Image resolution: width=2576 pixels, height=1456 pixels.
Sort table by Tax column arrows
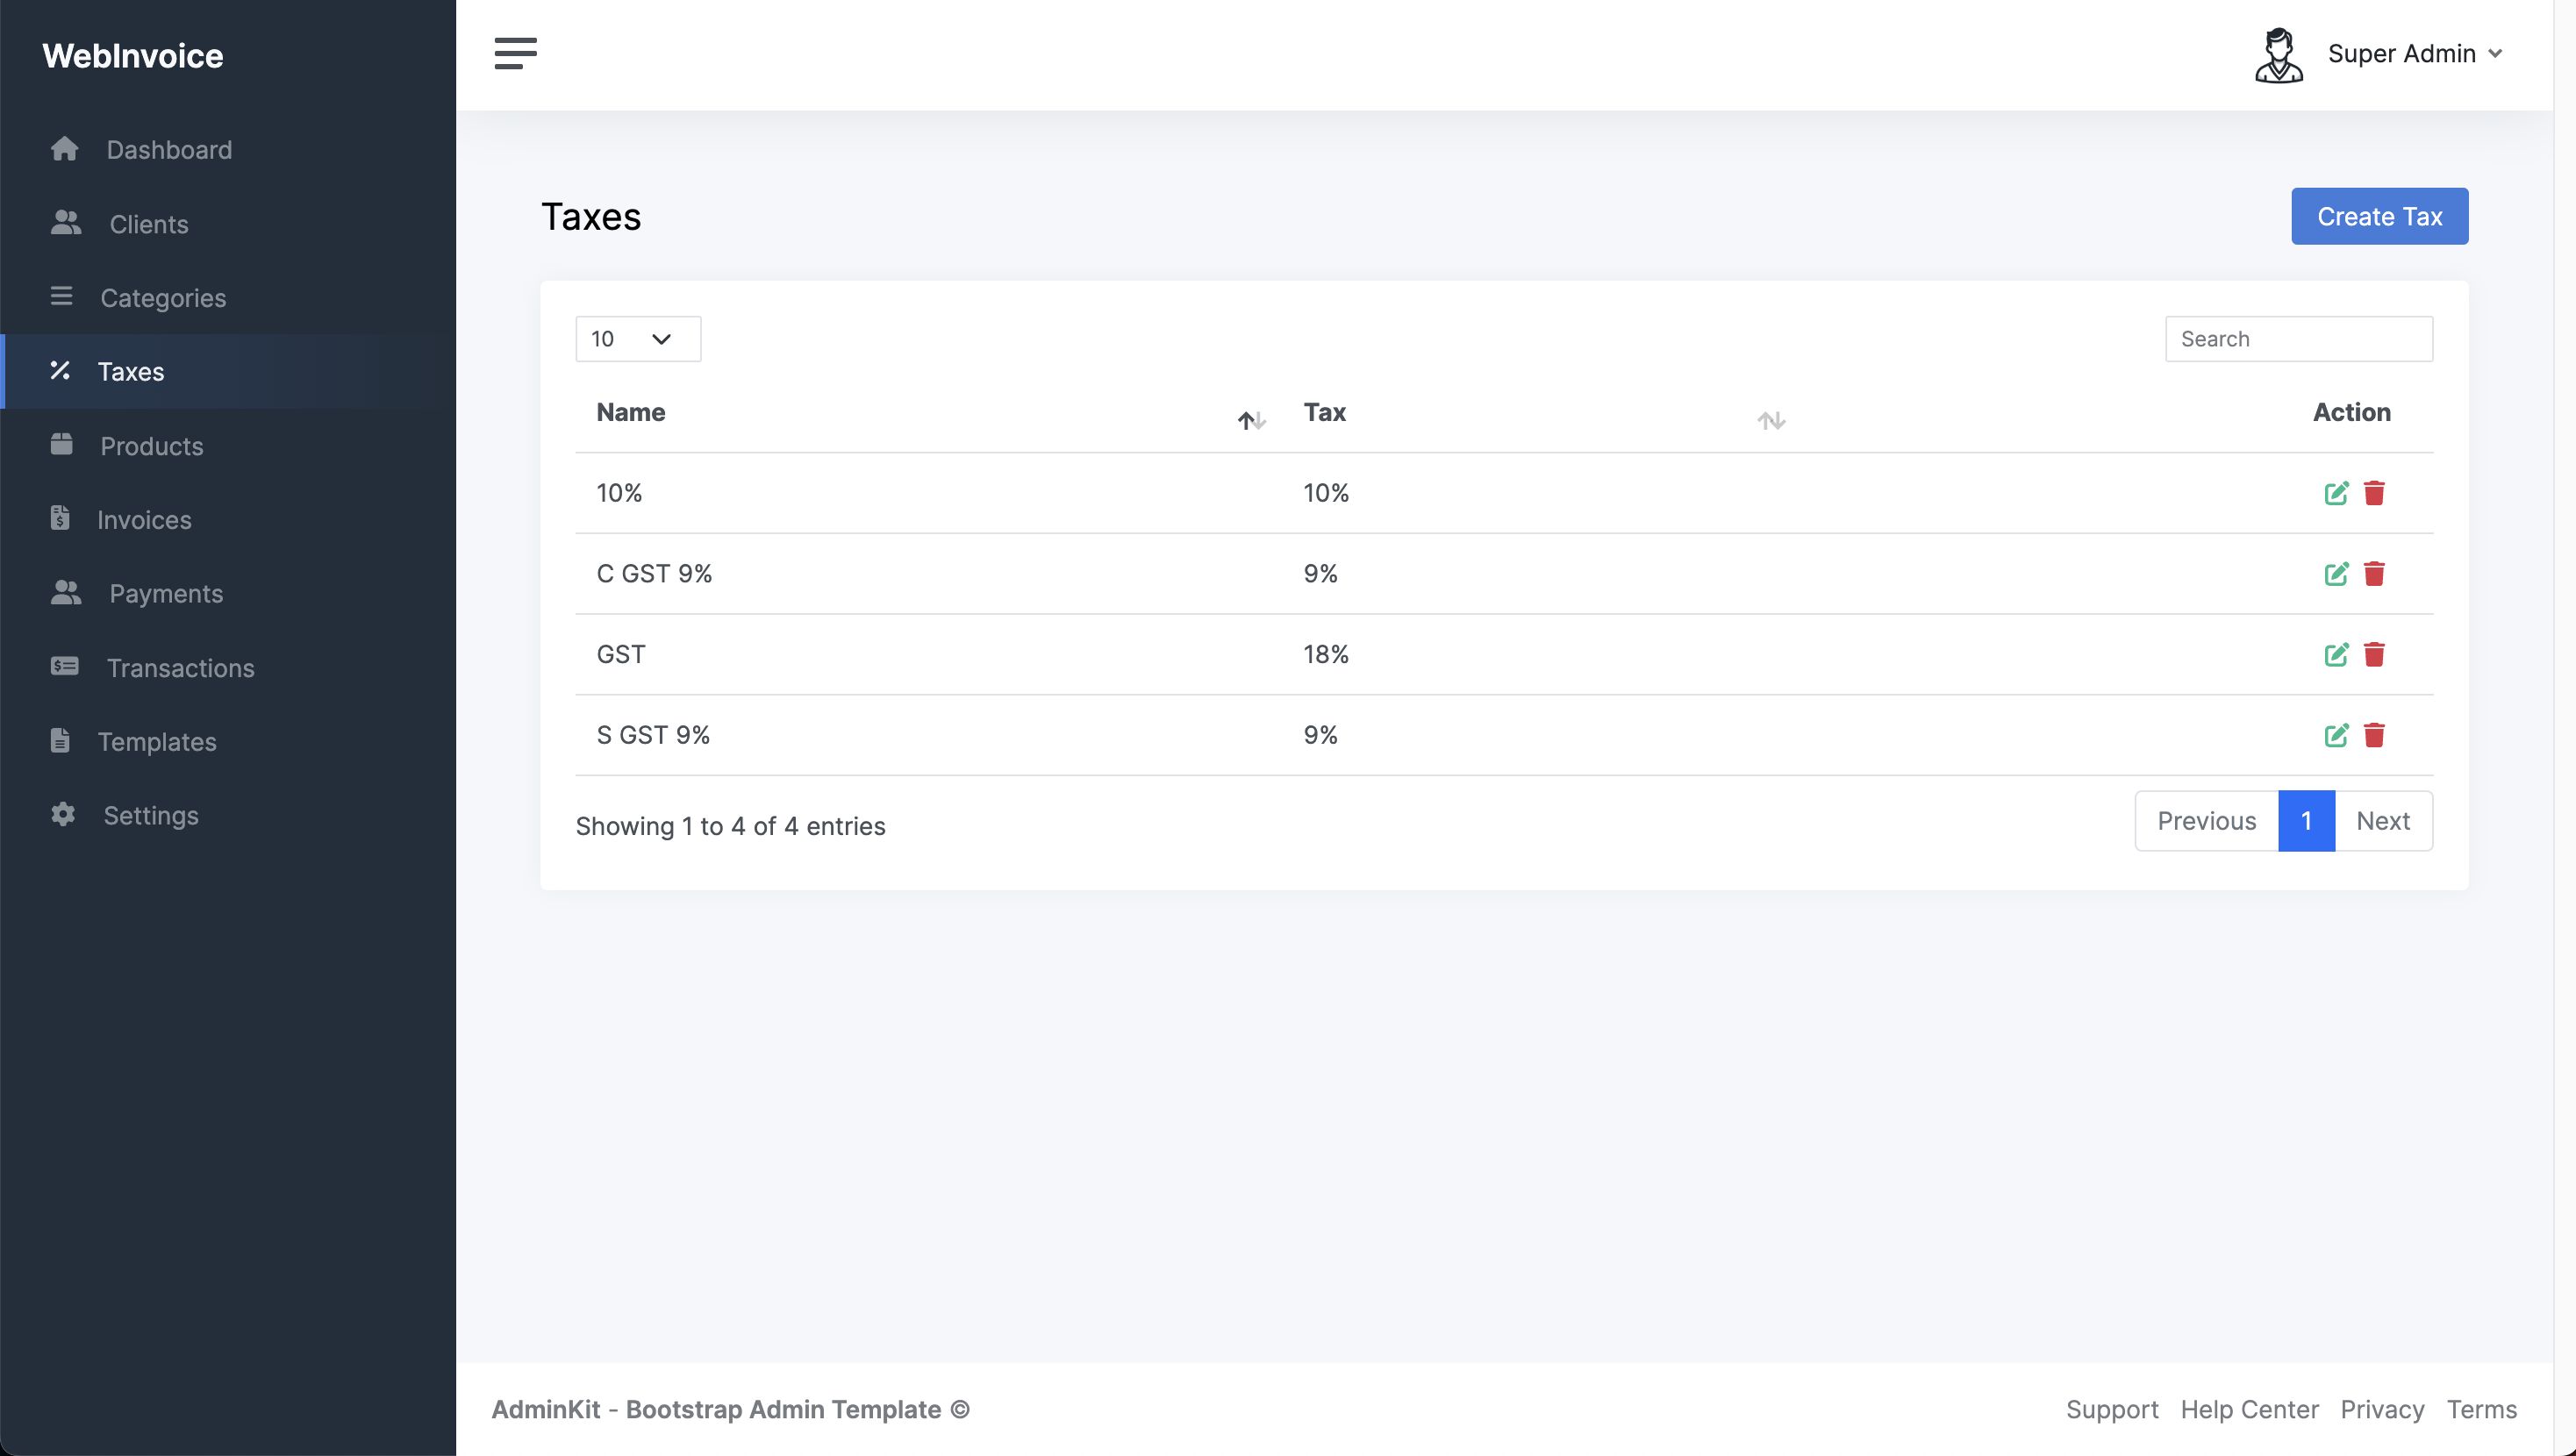1770,421
